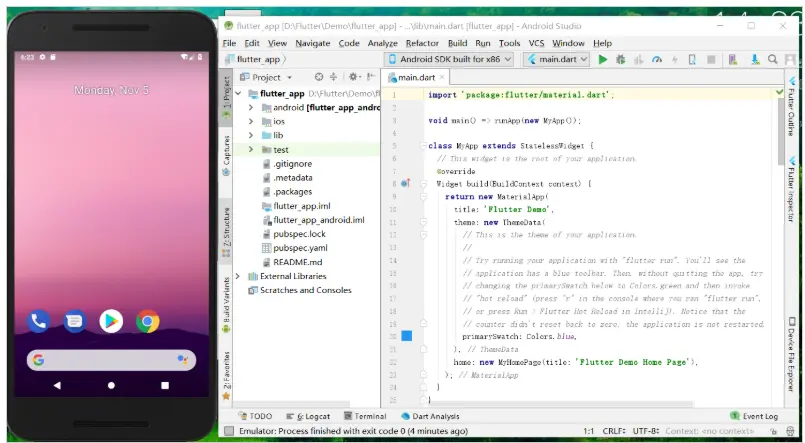Click the UTF-8 encoding in status bar
The height and width of the screenshot is (443, 805).
click(645, 431)
